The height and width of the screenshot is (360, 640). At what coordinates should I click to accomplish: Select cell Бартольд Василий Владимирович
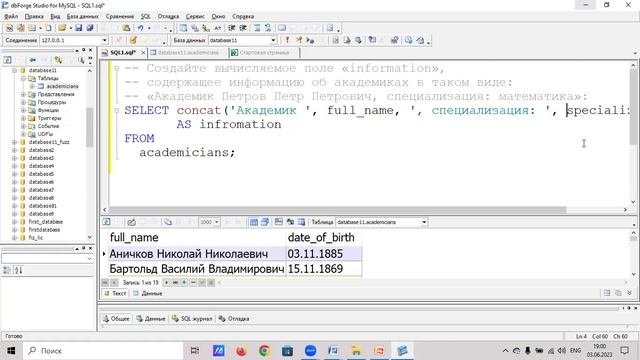tap(197, 269)
